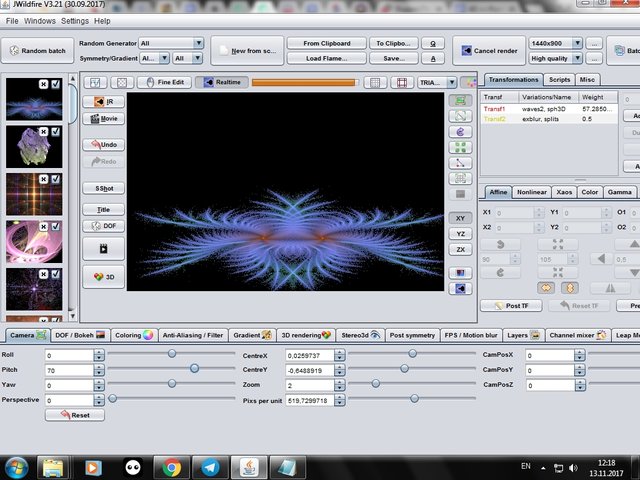This screenshot has width=640, height=480.
Task: Click the interactive renderer IR button
Action: (104, 101)
